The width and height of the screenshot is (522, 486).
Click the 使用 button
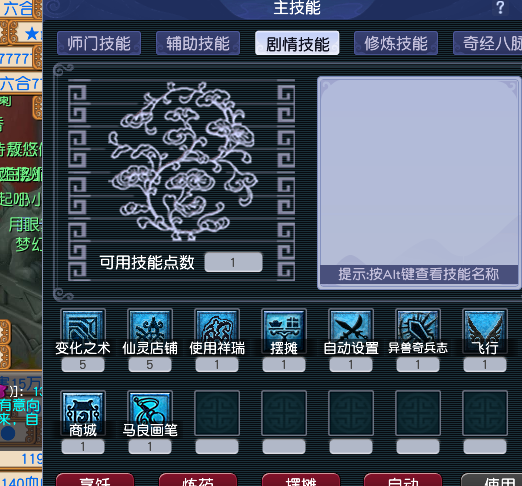(x=492, y=480)
